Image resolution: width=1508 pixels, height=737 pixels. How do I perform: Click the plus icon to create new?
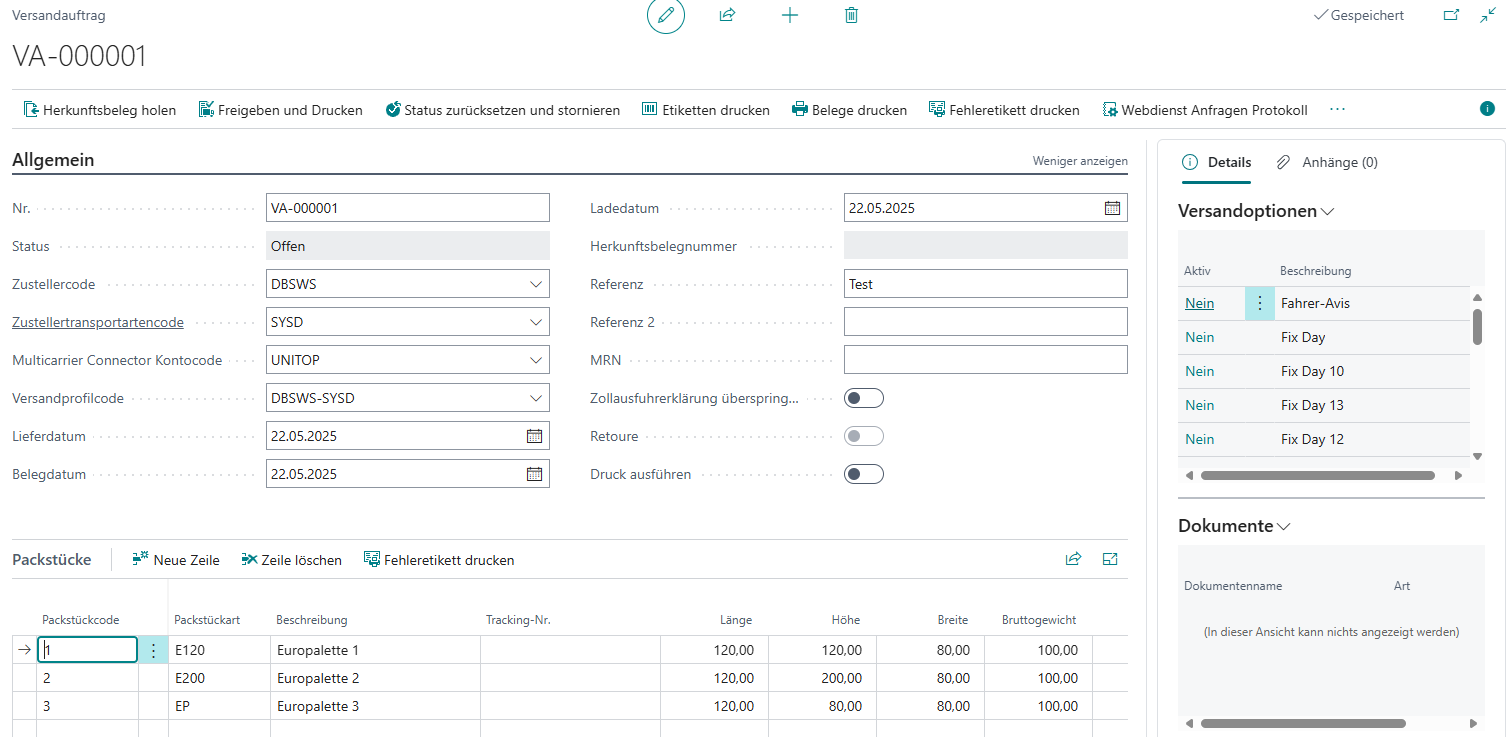[x=789, y=16]
